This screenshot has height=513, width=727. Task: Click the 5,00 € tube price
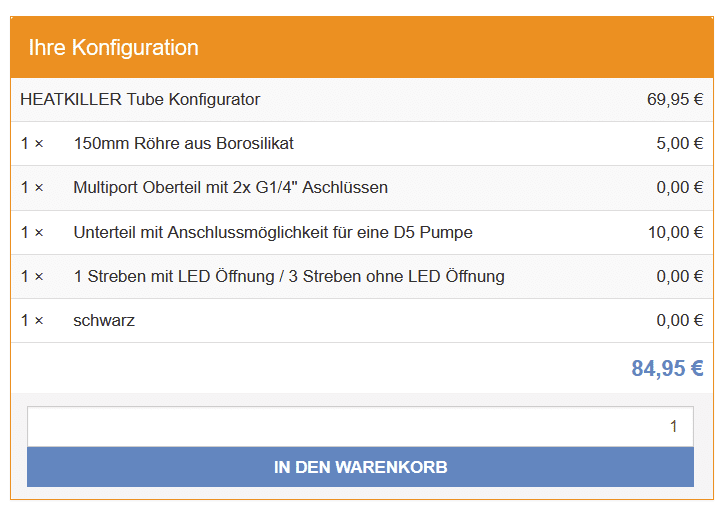pos(680,143)
